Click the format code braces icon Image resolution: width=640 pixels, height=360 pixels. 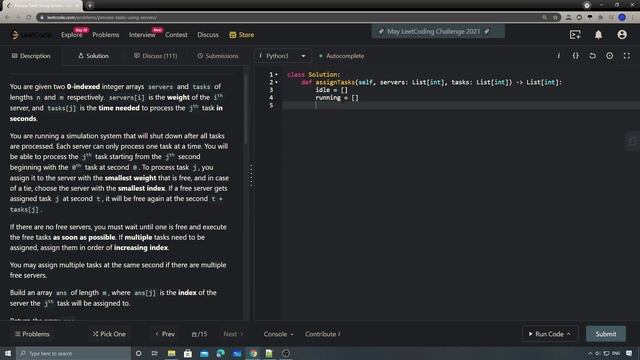576,56
